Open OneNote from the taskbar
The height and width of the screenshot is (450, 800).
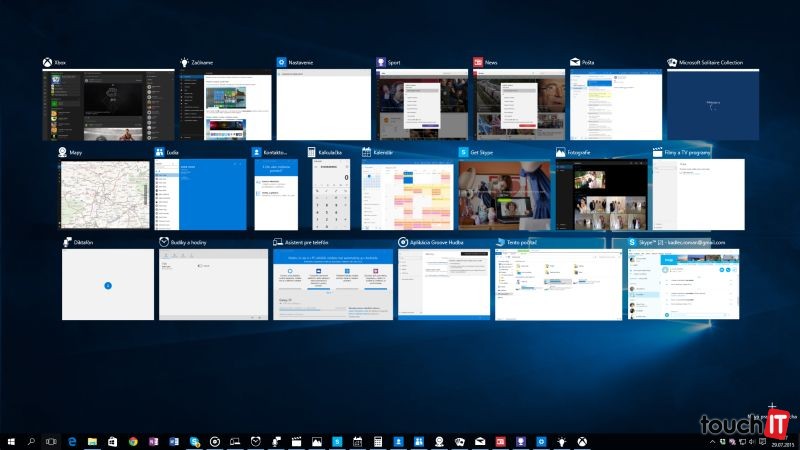click(154, 441)
